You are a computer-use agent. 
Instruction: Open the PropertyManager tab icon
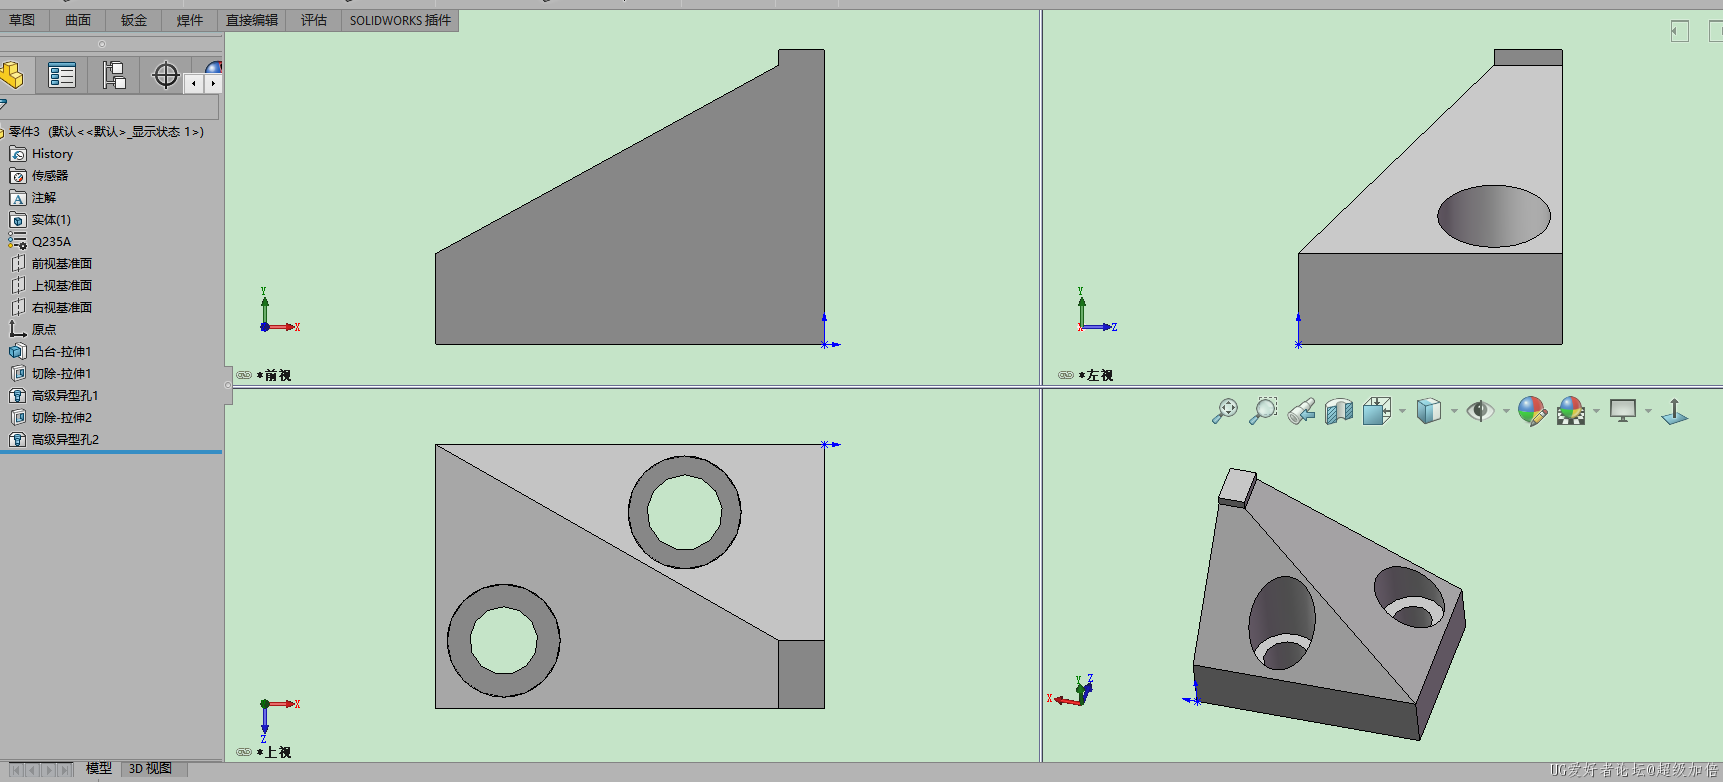point(62,75)
